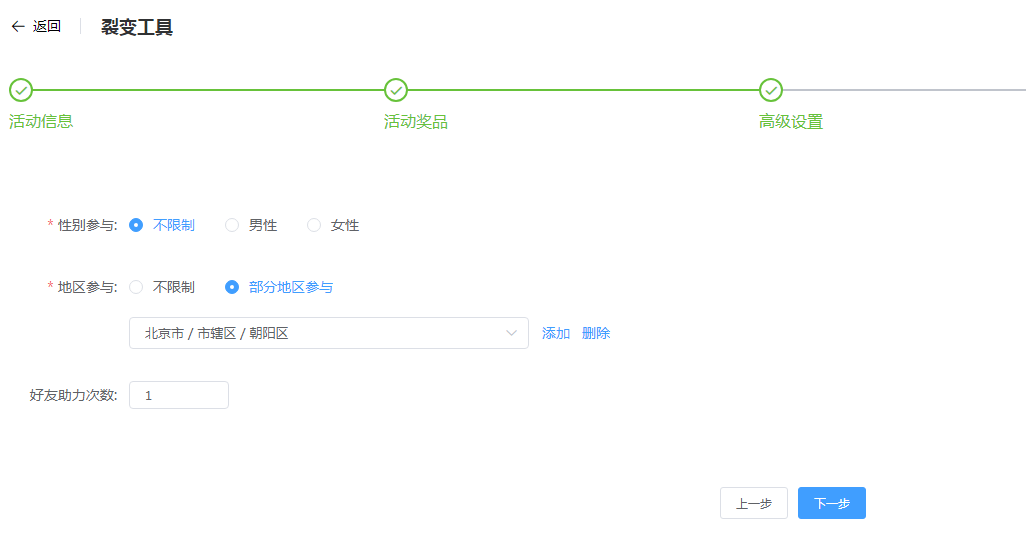
Task: Click the 性别参与 field label
Action: pos(87,225)
